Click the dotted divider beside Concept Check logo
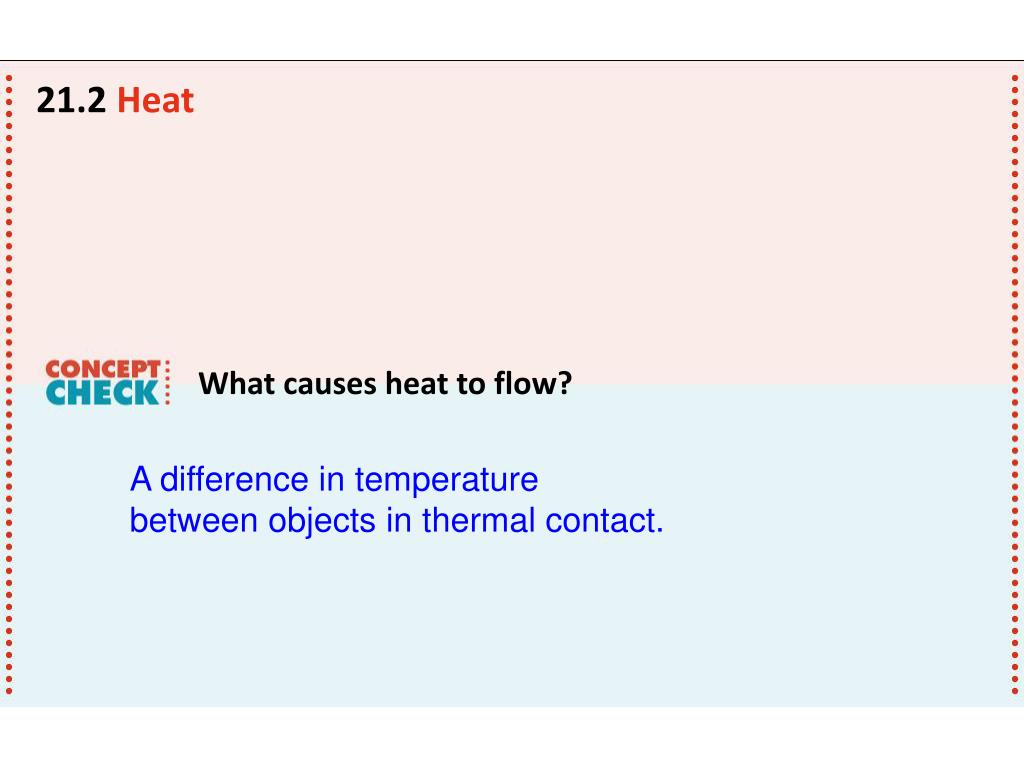 pyautogui.click(x=168, y=383)
